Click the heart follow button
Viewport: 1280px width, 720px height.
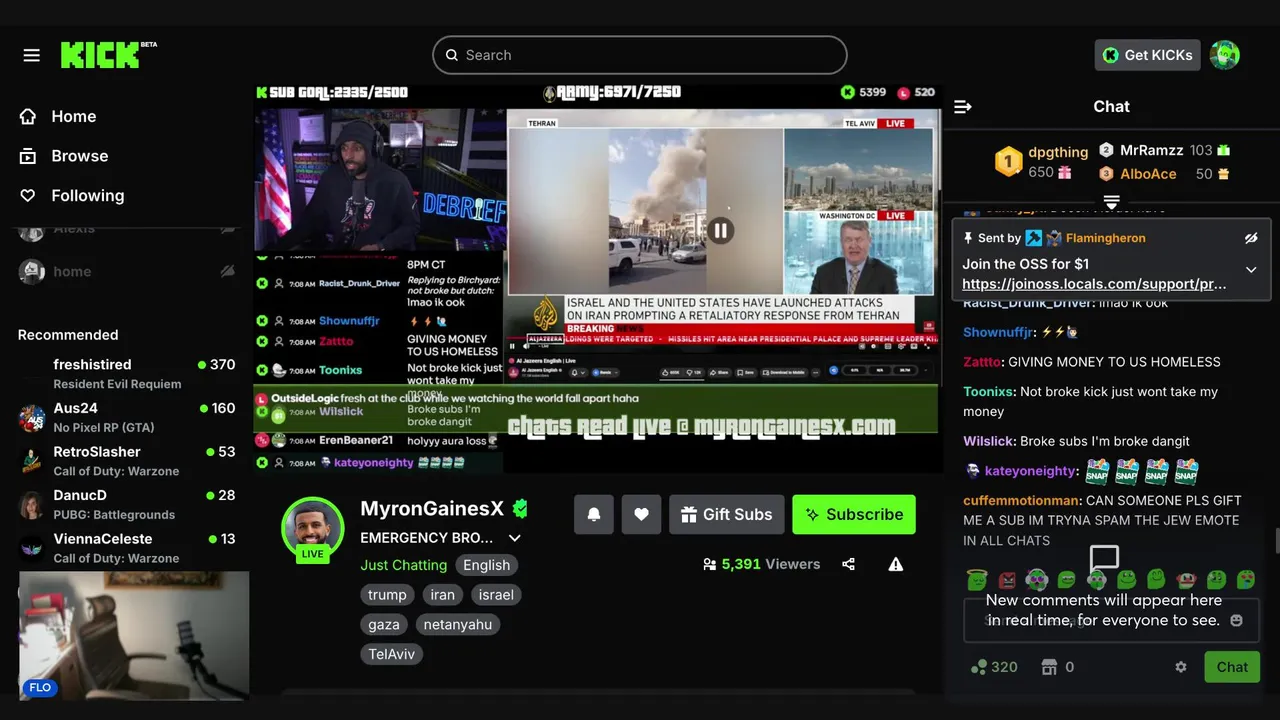point(641,514)
